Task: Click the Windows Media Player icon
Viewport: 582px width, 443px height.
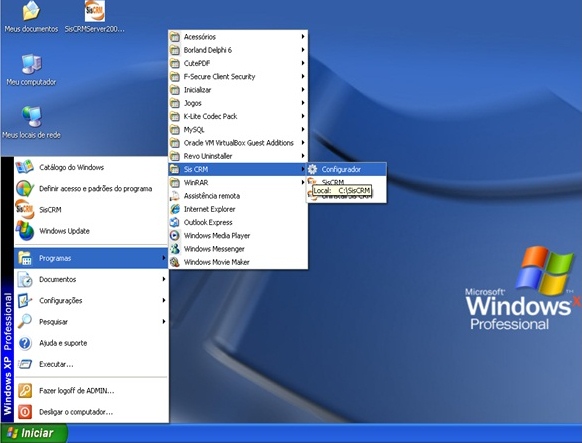Action: click(x=175, y=236)
